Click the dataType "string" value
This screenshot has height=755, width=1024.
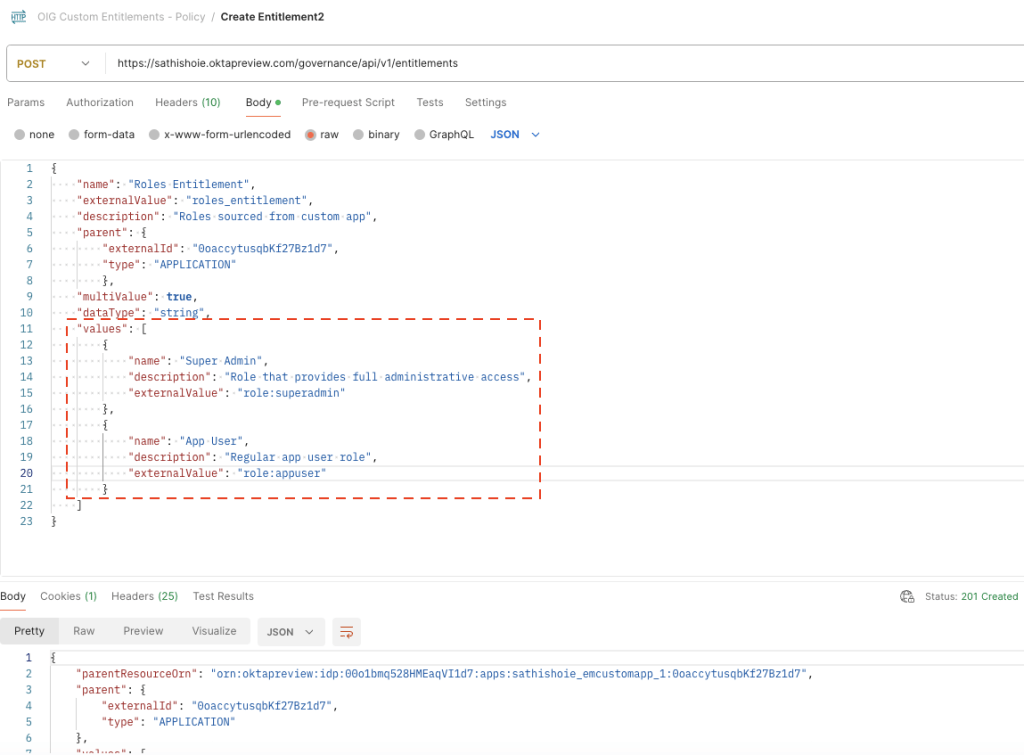179,313
